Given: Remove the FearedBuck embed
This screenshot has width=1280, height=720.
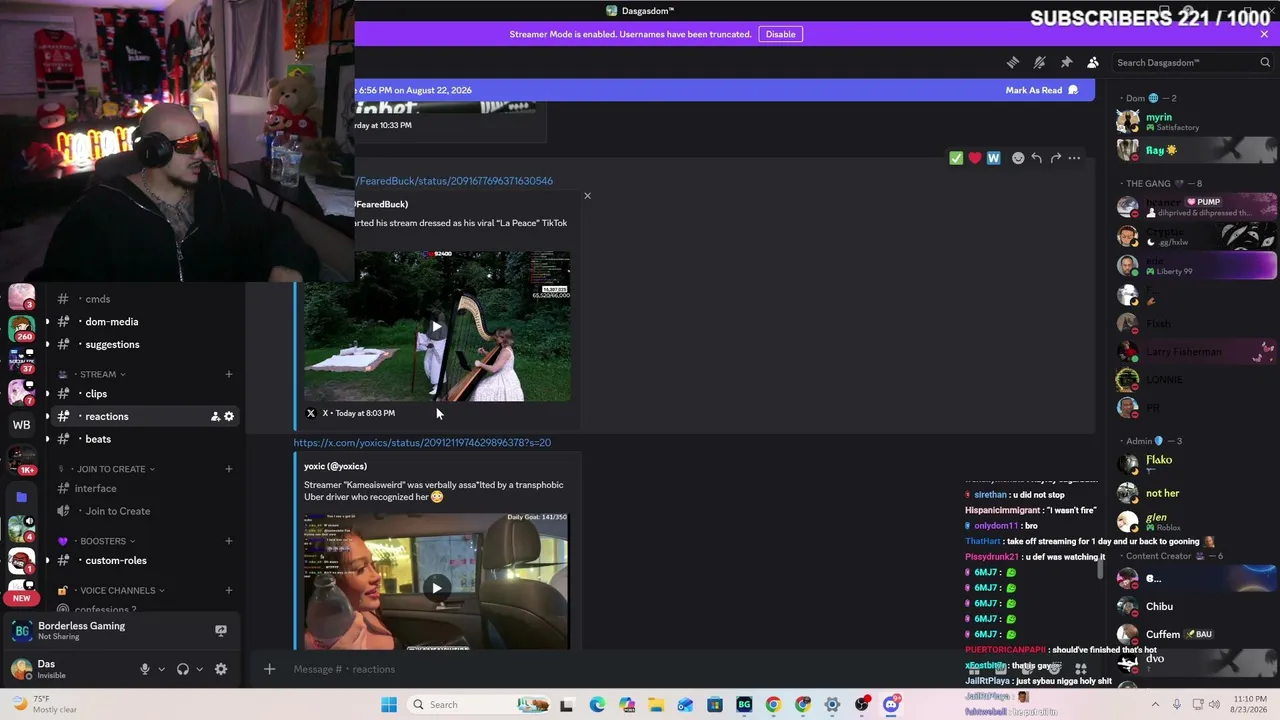Looking at the screenshot, I should (x=587, y=196).
